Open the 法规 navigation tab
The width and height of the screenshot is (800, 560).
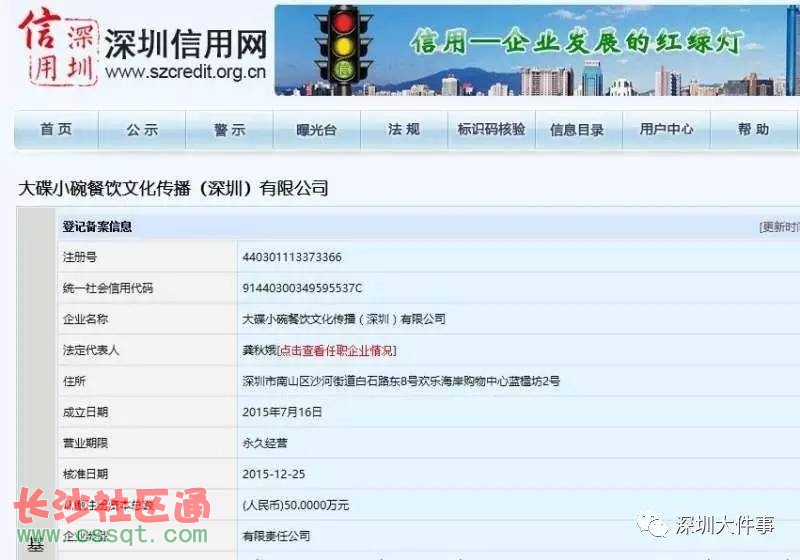click(x=404, y=130)
